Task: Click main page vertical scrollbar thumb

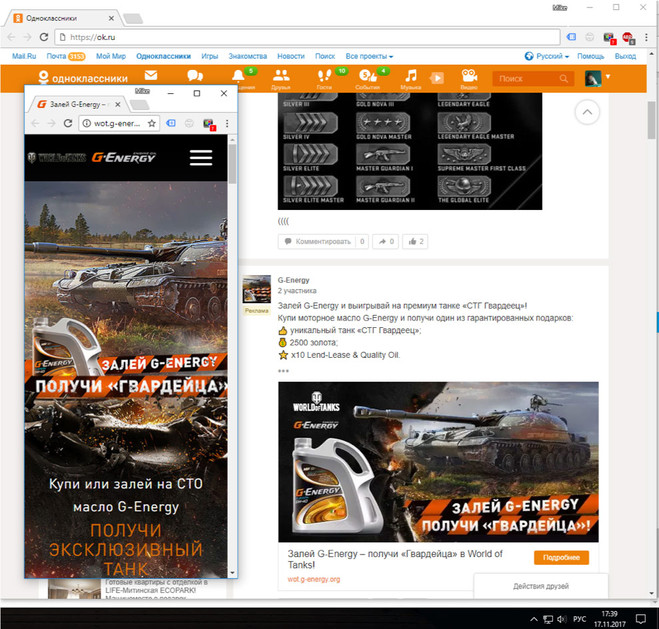Action: tap(651, 121)
